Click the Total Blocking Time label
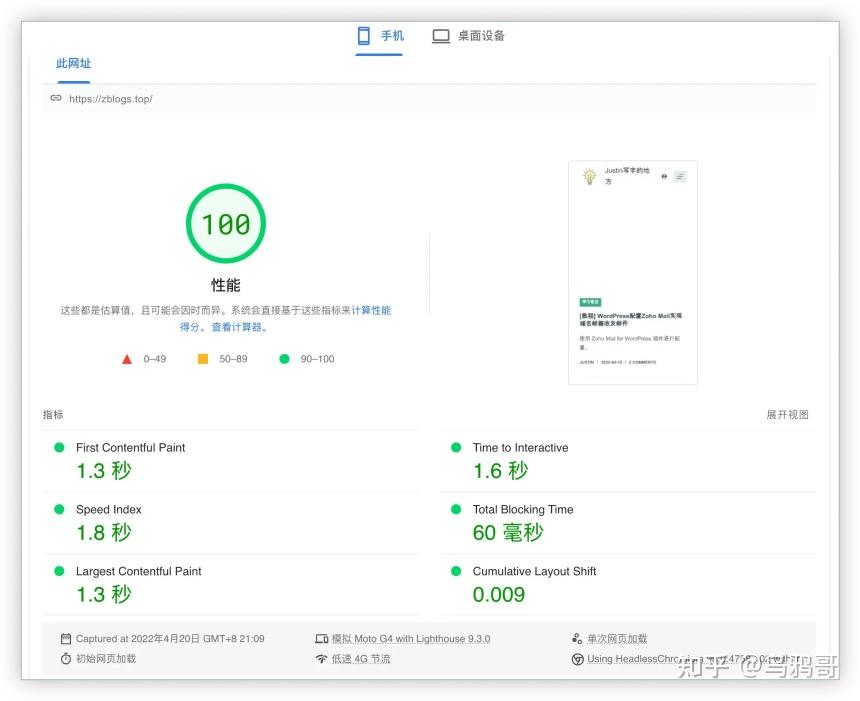This screenshot has height=701, width=860. pyautogui.click(x=523, y=510)
